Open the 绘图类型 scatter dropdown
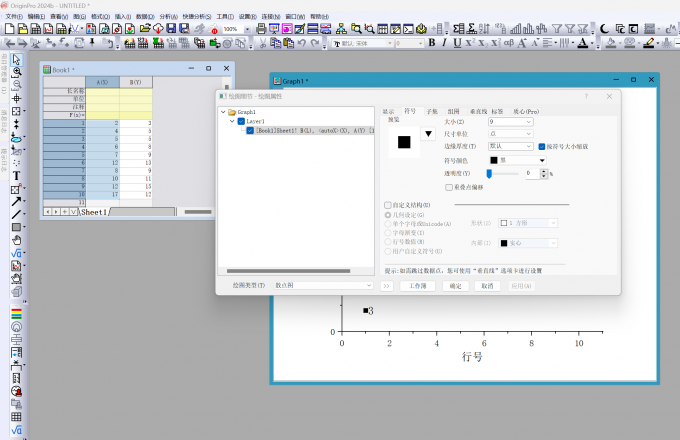Screen dimensions: 680x440 [324, 285]
